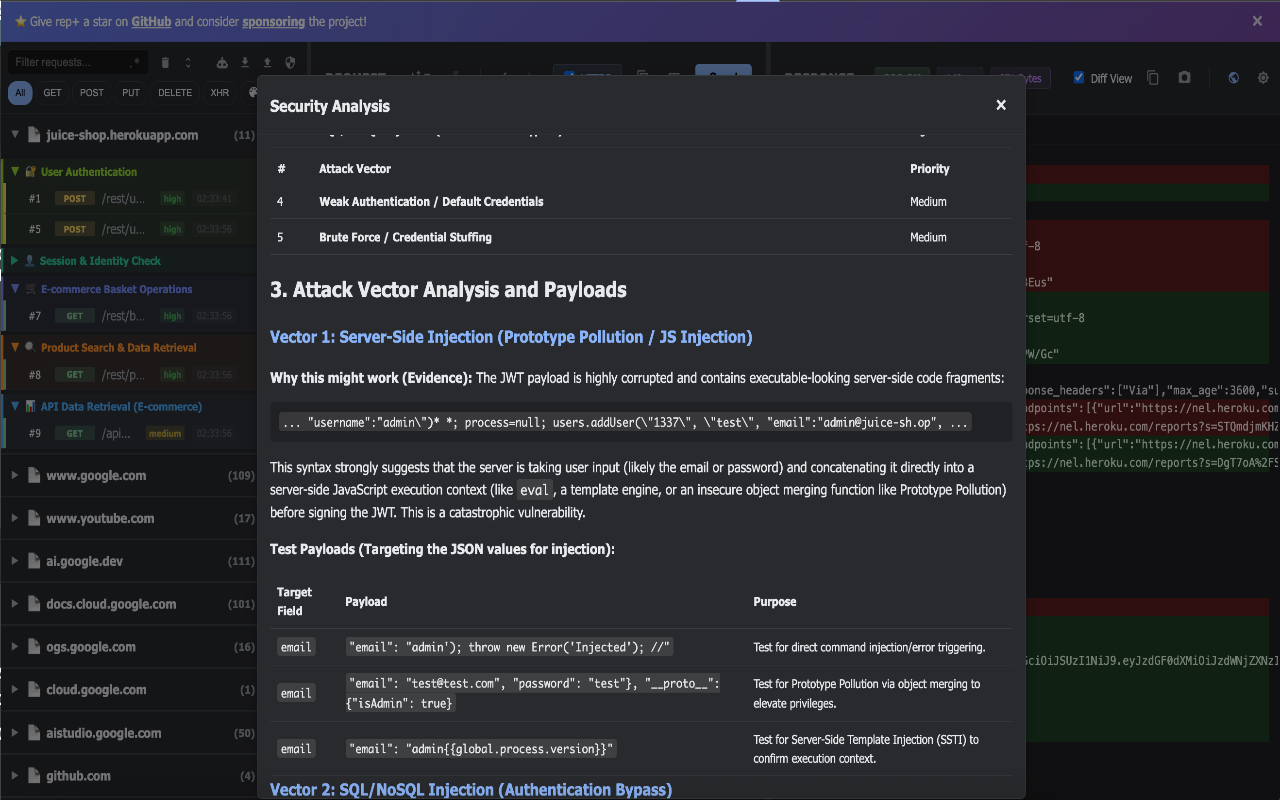The image size is (1280, 800).
Task: Click the download import icon in sidebar toolbar
Action: (x=245, y=62)
